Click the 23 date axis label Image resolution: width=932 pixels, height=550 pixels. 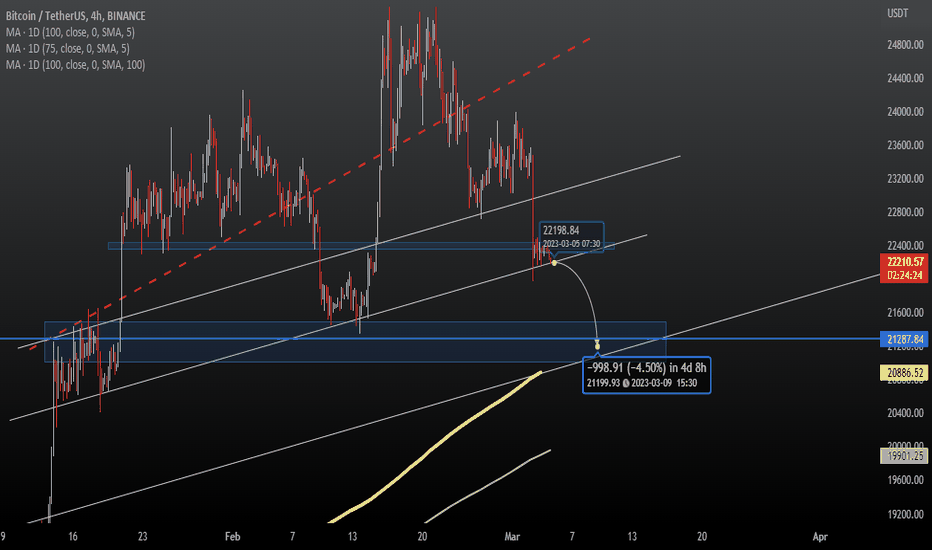tap(143, 536)
